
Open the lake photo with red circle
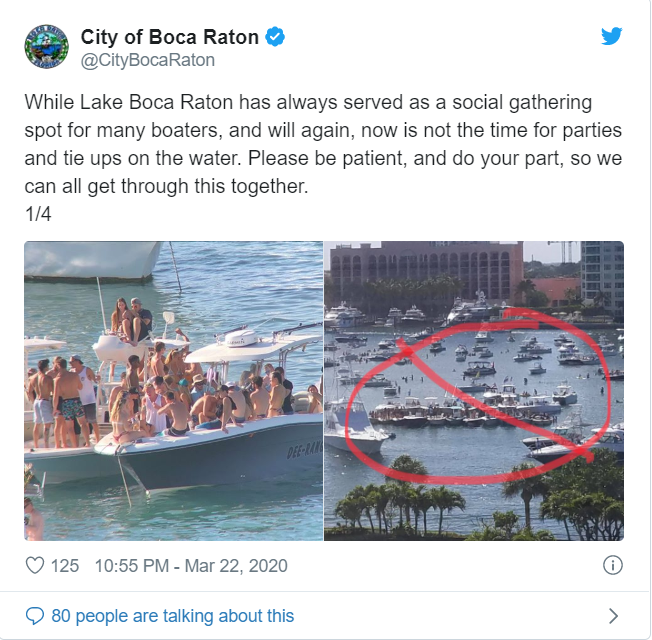[474, 390]
